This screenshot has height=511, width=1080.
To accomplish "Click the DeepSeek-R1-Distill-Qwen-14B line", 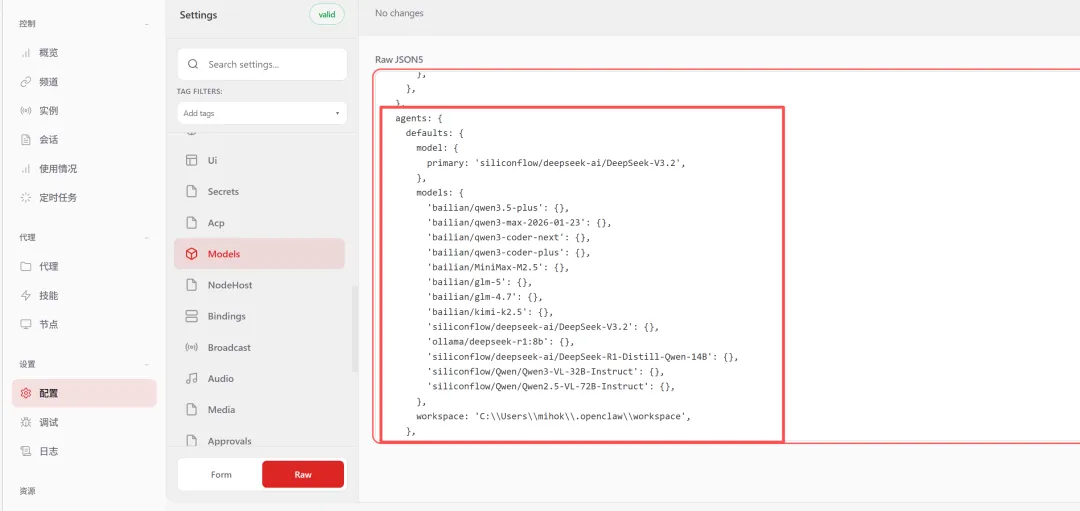I will click(583, 357).
